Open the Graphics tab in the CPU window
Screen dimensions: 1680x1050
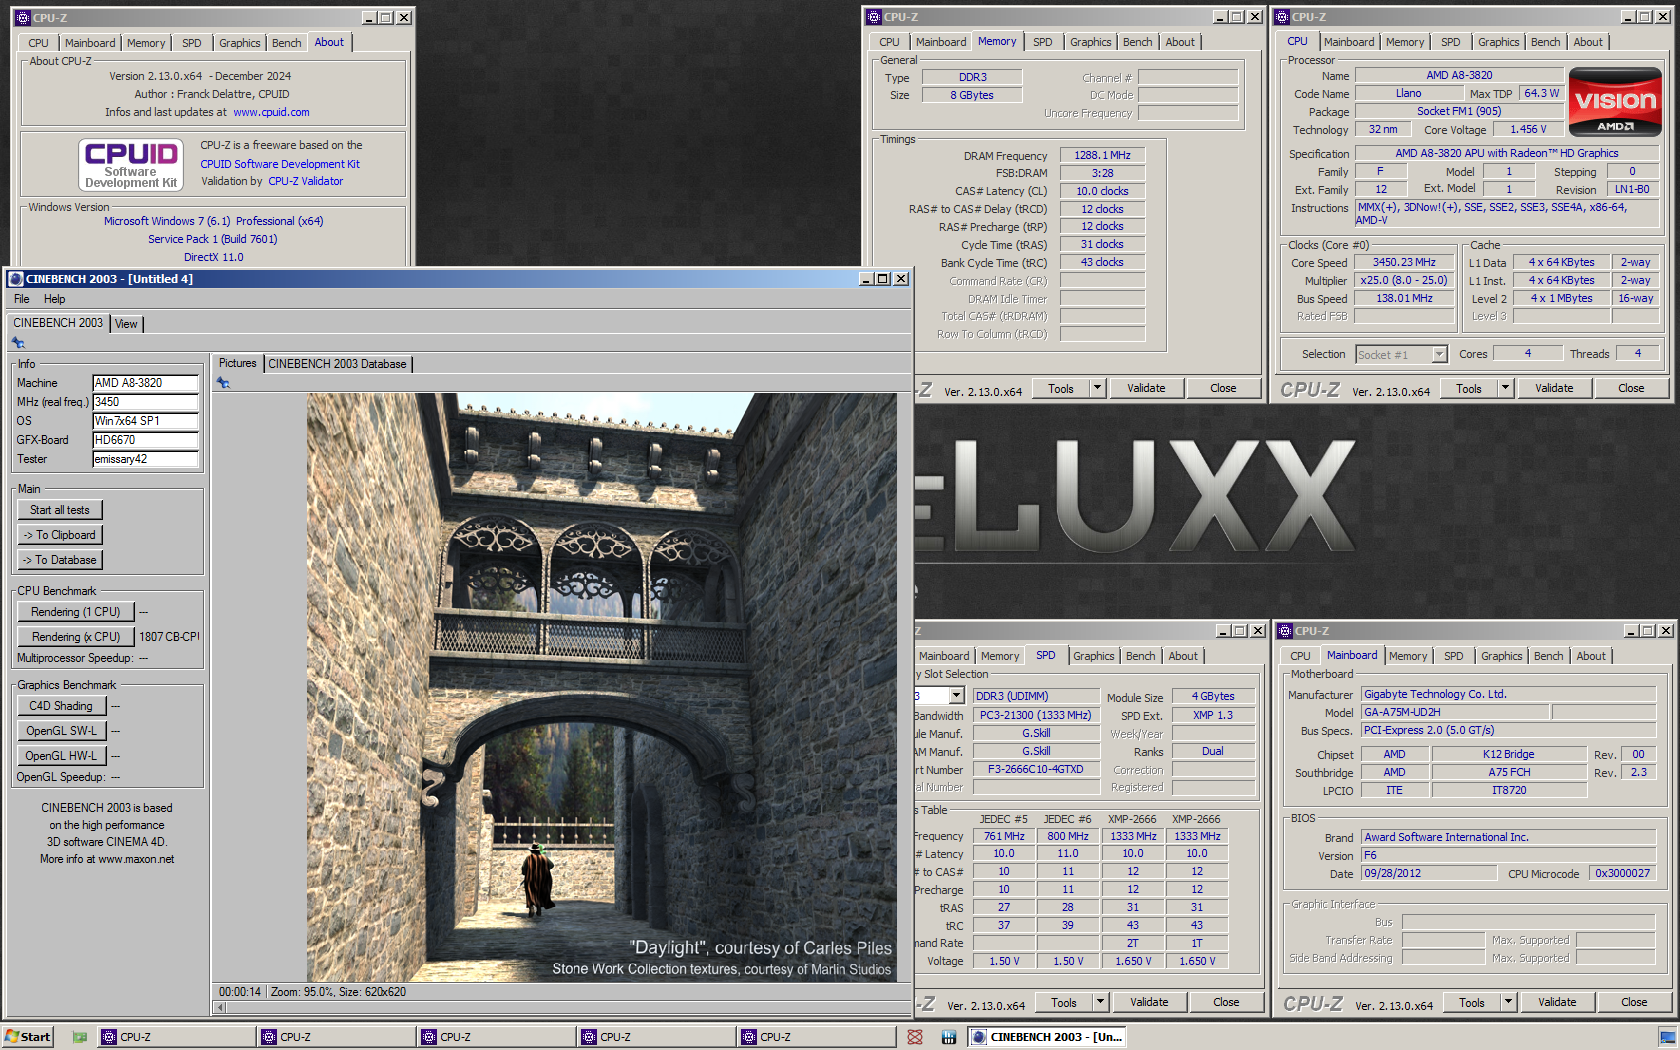click(1499, 42)
